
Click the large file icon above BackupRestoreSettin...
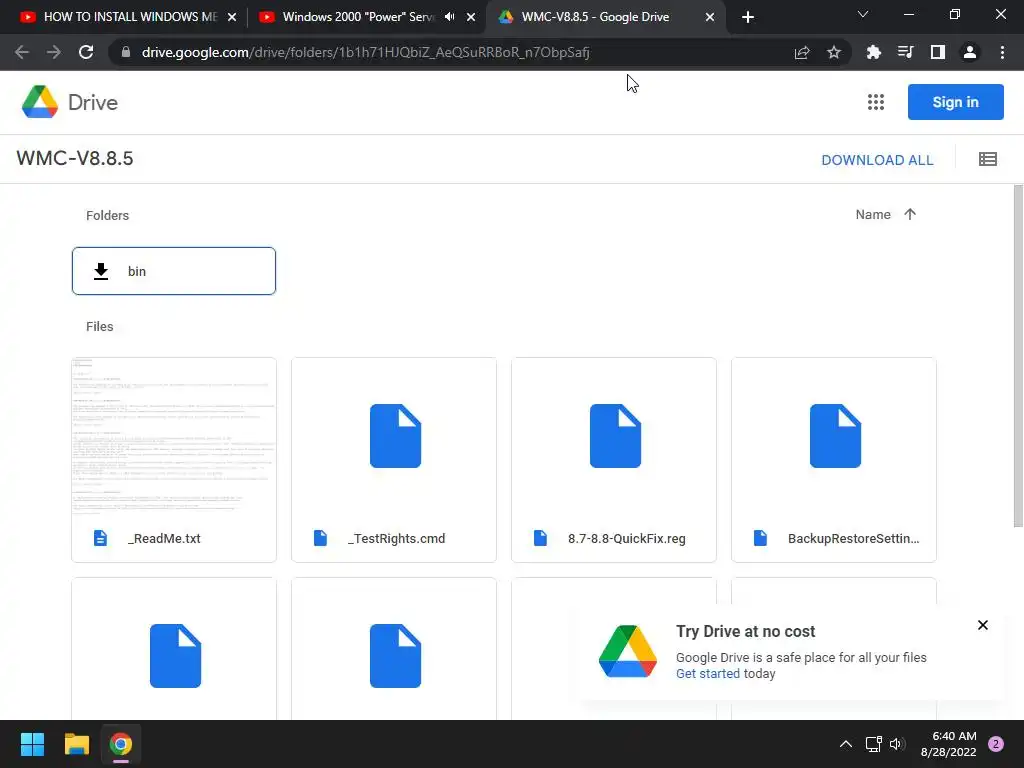[835, 436]
